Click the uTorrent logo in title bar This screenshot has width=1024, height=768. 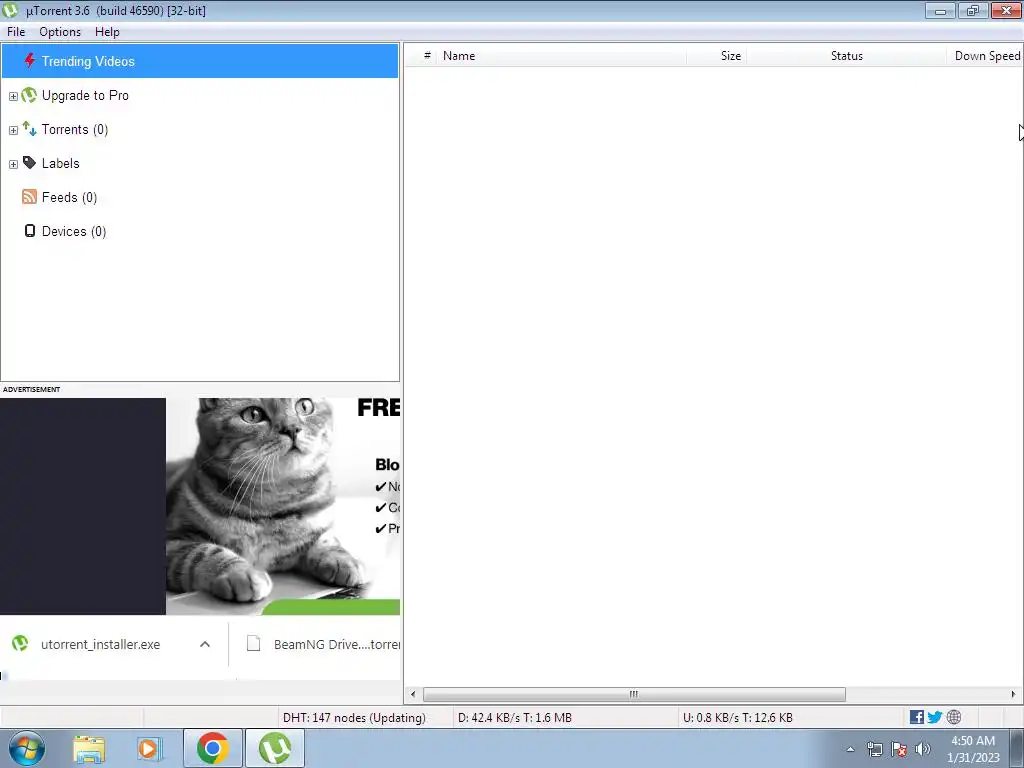coord(10,10)
